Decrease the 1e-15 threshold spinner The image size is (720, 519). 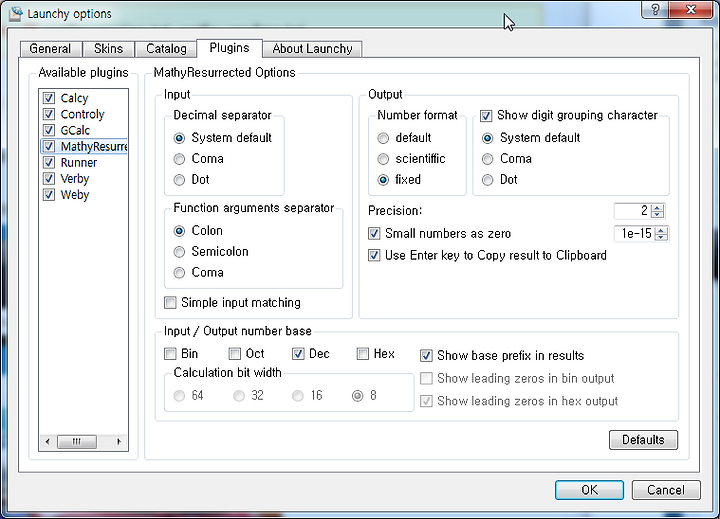tap(661, 237)
